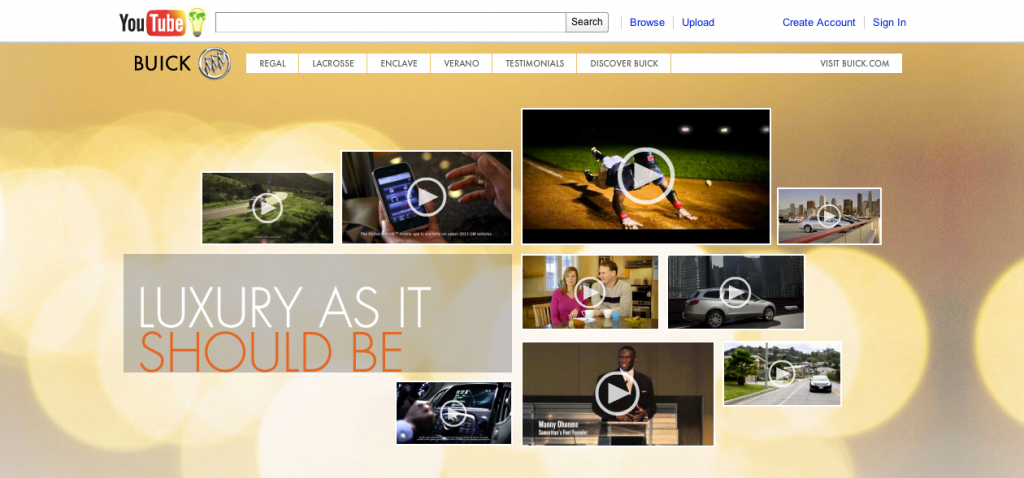Play the green hillside road video
This screenshot has width=1024, height=478.
[x=267, y=208]
